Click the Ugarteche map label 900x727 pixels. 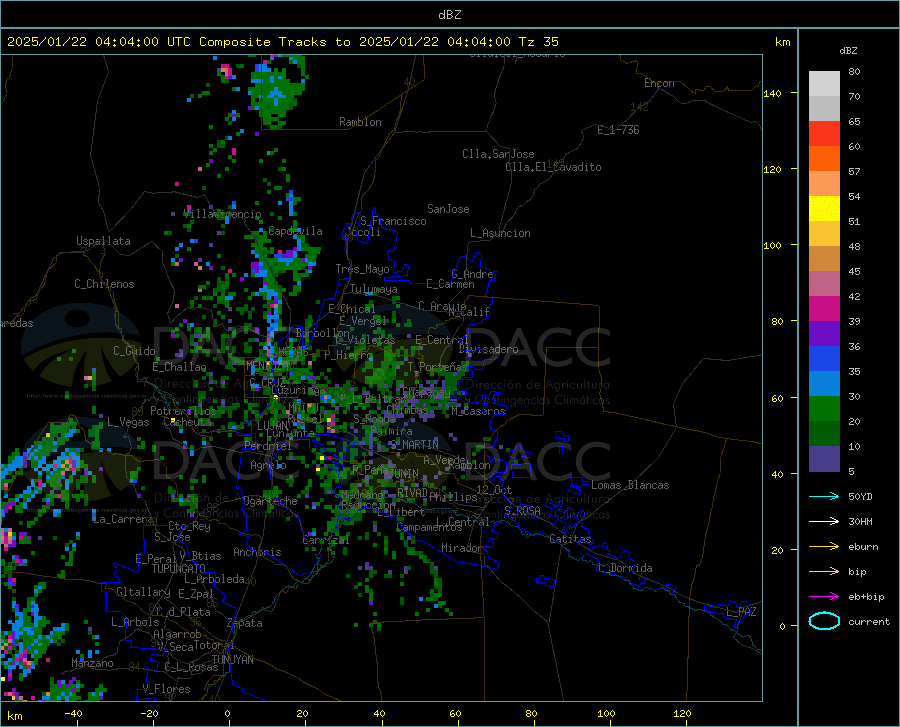(x=270, y=501)
